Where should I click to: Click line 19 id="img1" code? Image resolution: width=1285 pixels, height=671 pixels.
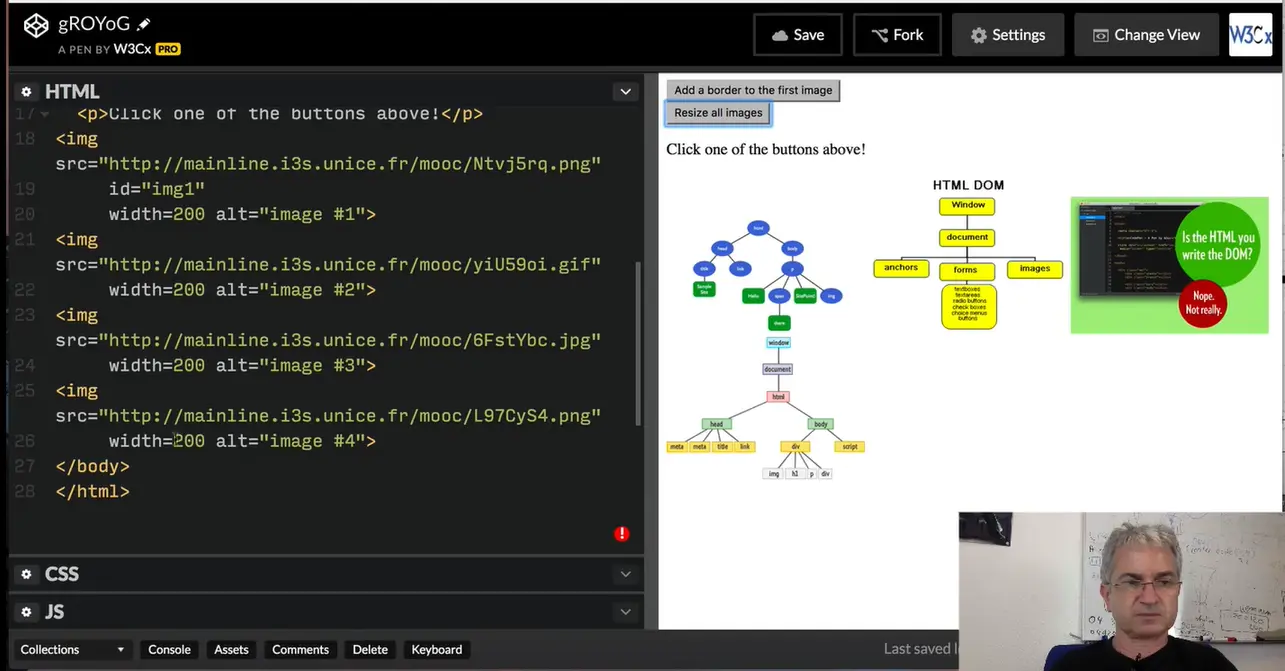click(157, 189)
